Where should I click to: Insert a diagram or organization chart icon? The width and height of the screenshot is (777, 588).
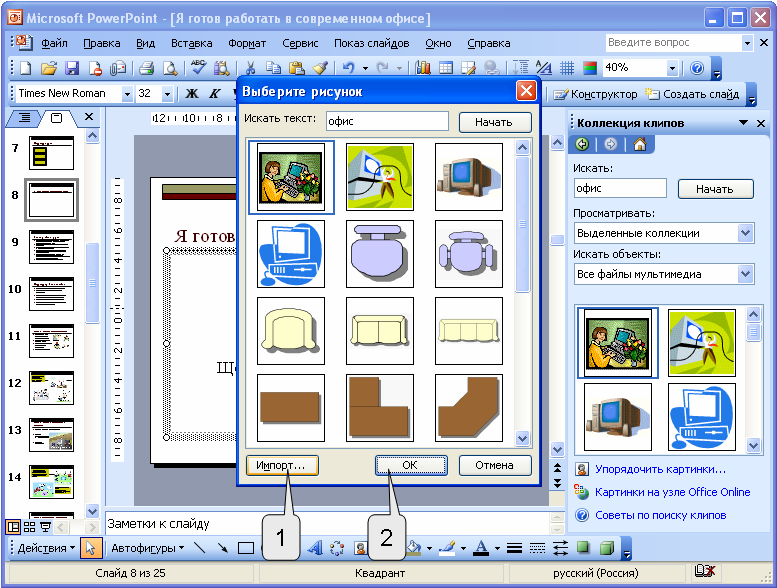point(337,548)
